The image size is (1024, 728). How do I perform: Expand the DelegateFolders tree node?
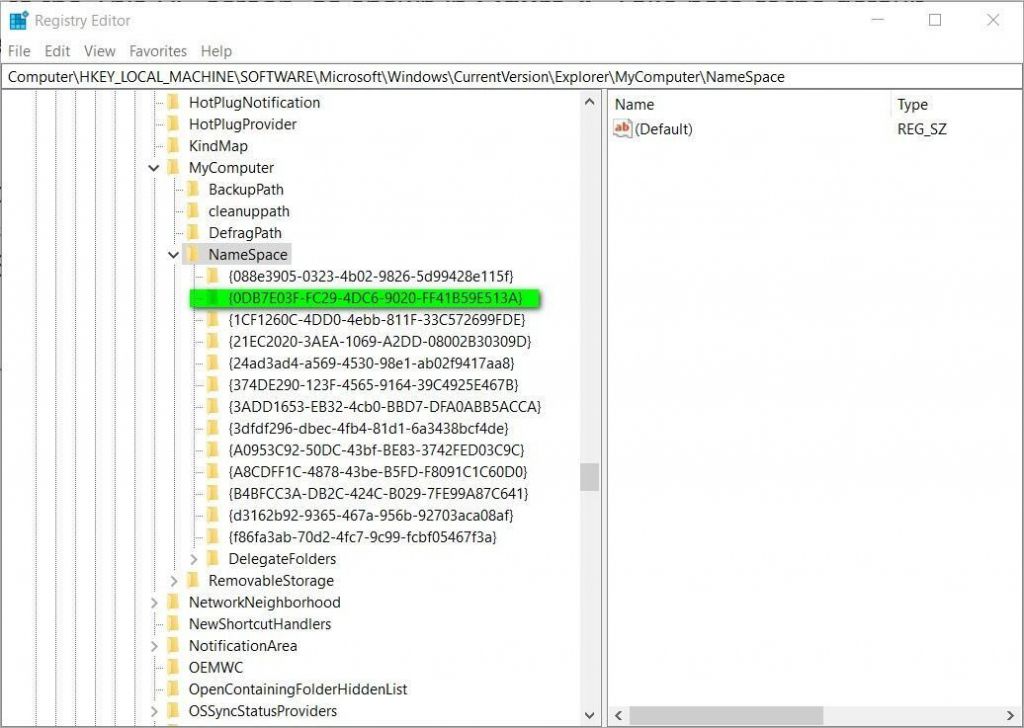tap(194, 558)
